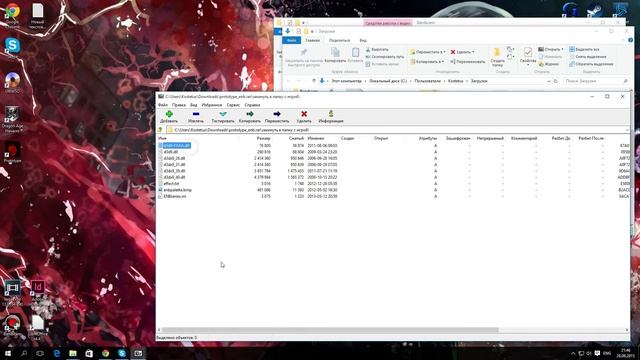Click the Копировать (Copy) arrow icon in 7-Zip
Viewport: 640px width, 360px height.
[x=250, y=114]
